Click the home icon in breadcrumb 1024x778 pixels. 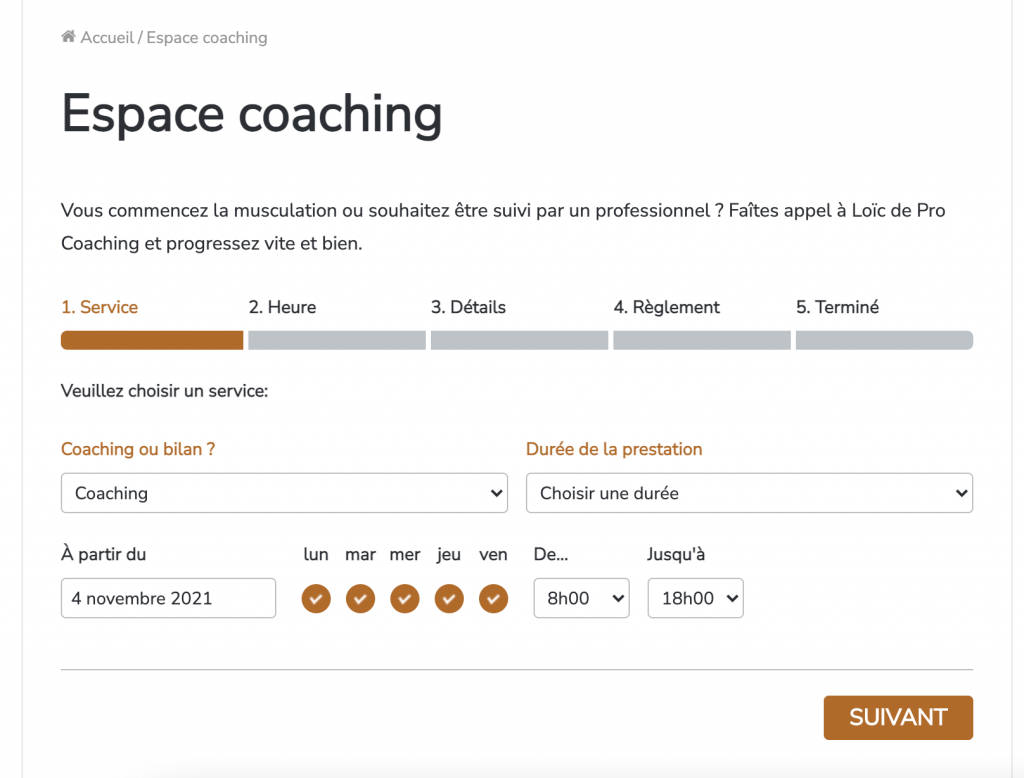click(68, 38)
